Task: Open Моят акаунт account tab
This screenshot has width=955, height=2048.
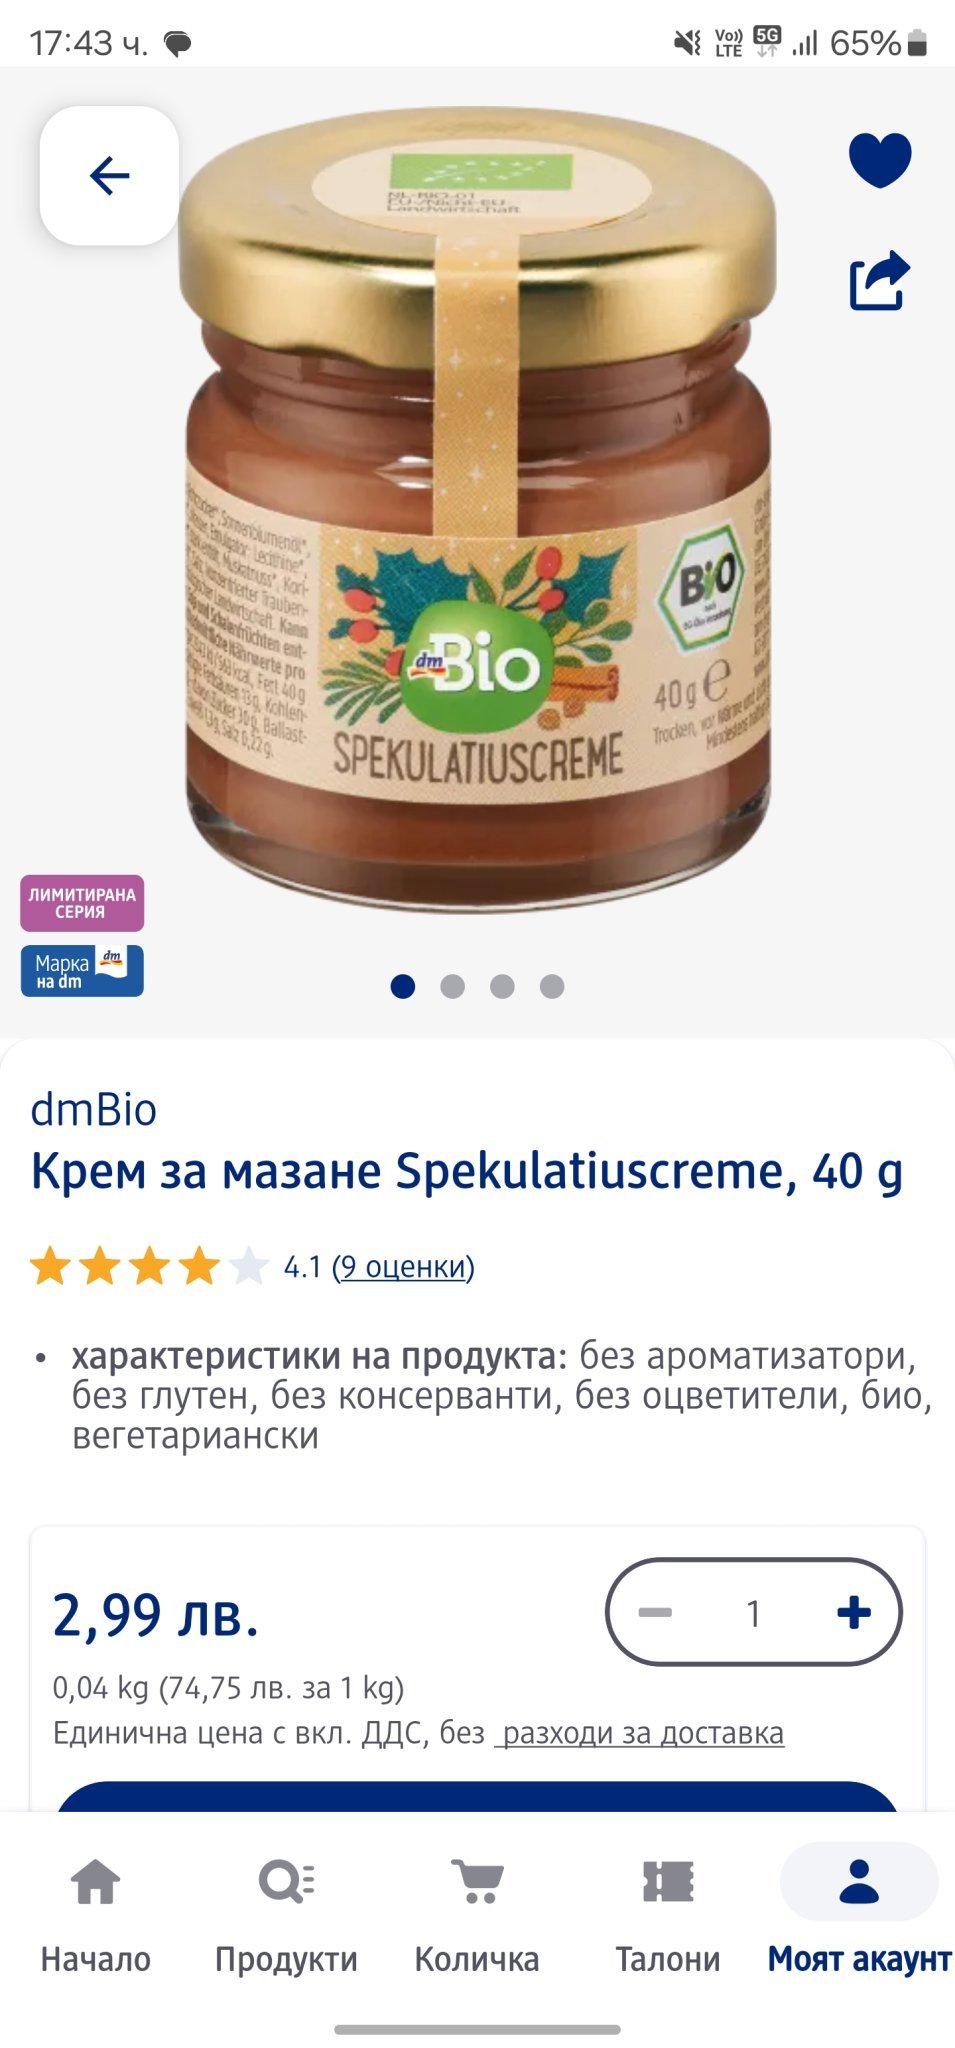Action: point(859,1916)
